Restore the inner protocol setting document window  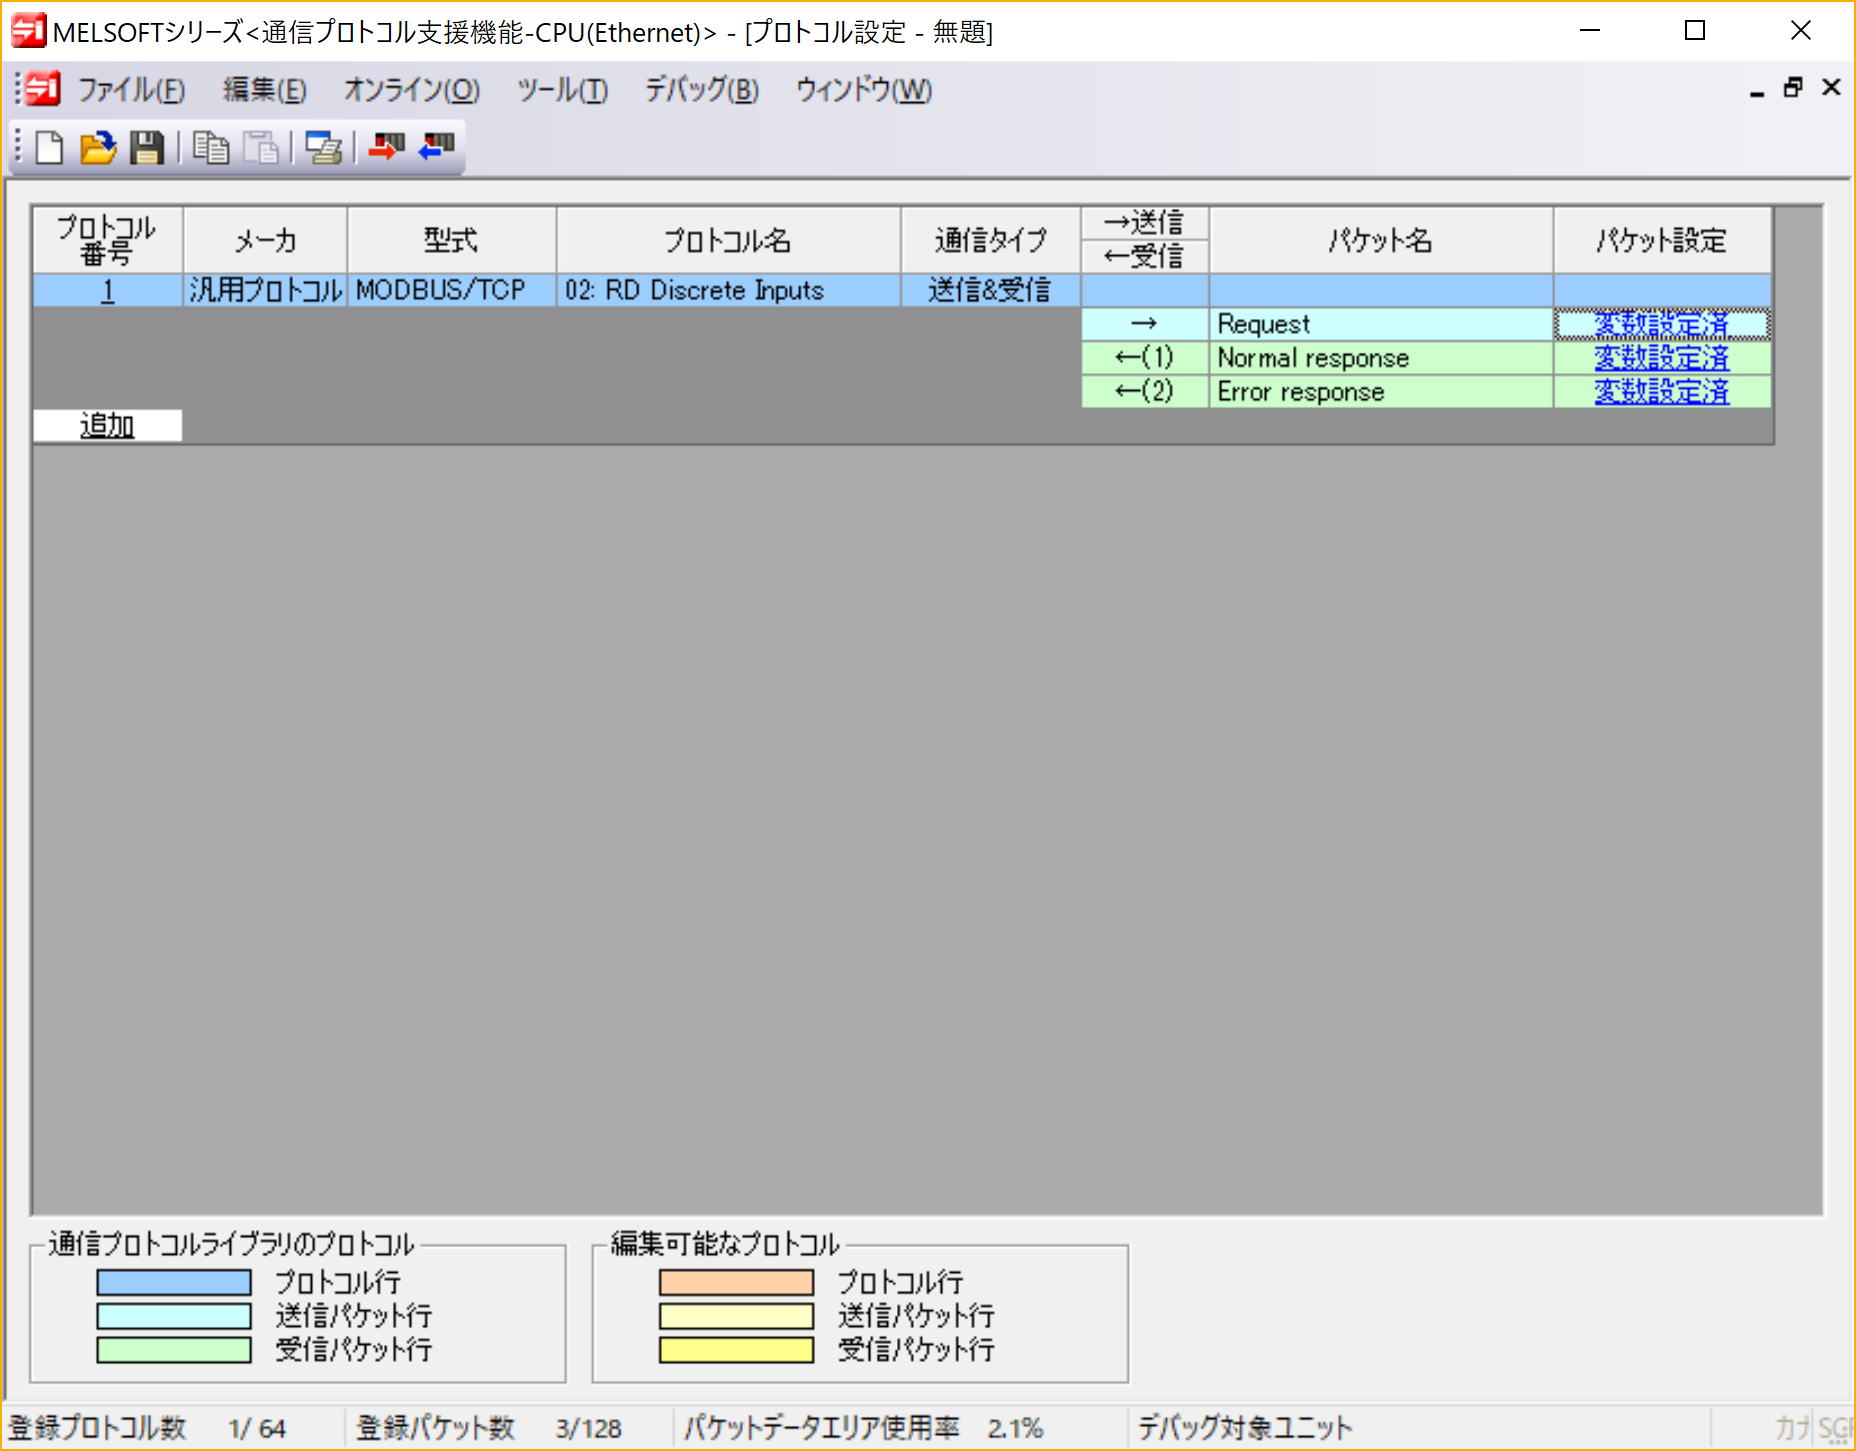coord(1794,88)
